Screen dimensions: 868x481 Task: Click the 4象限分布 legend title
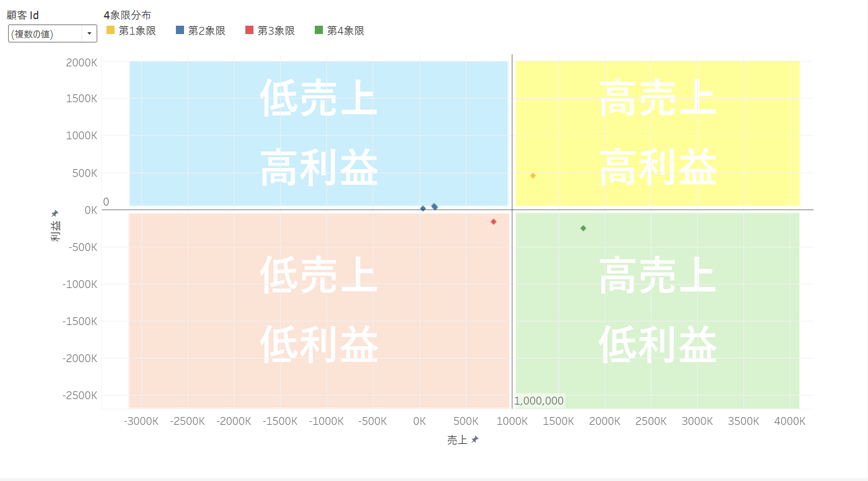(x=128, y=15)
